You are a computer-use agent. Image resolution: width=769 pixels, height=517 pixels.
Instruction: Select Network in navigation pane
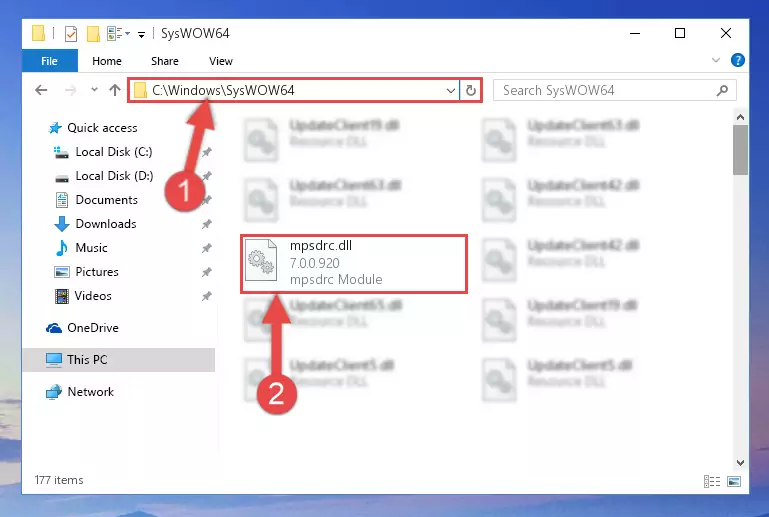coord(90,391)
